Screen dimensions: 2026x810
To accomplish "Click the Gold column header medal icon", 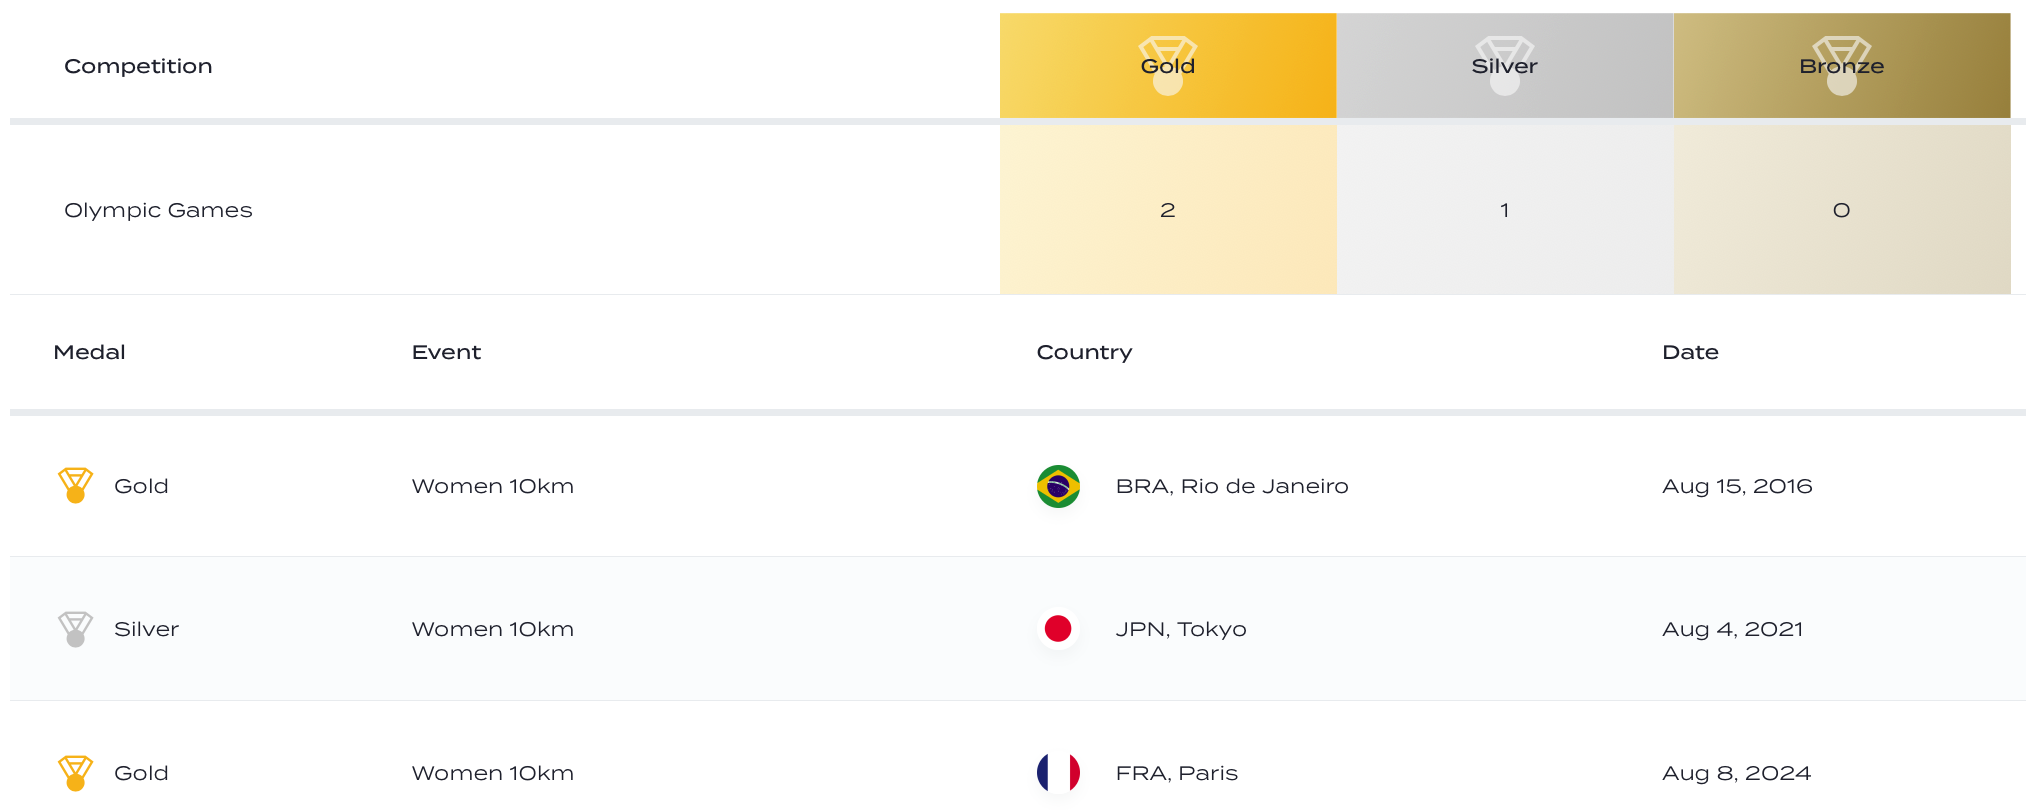I will point(1167,66).
